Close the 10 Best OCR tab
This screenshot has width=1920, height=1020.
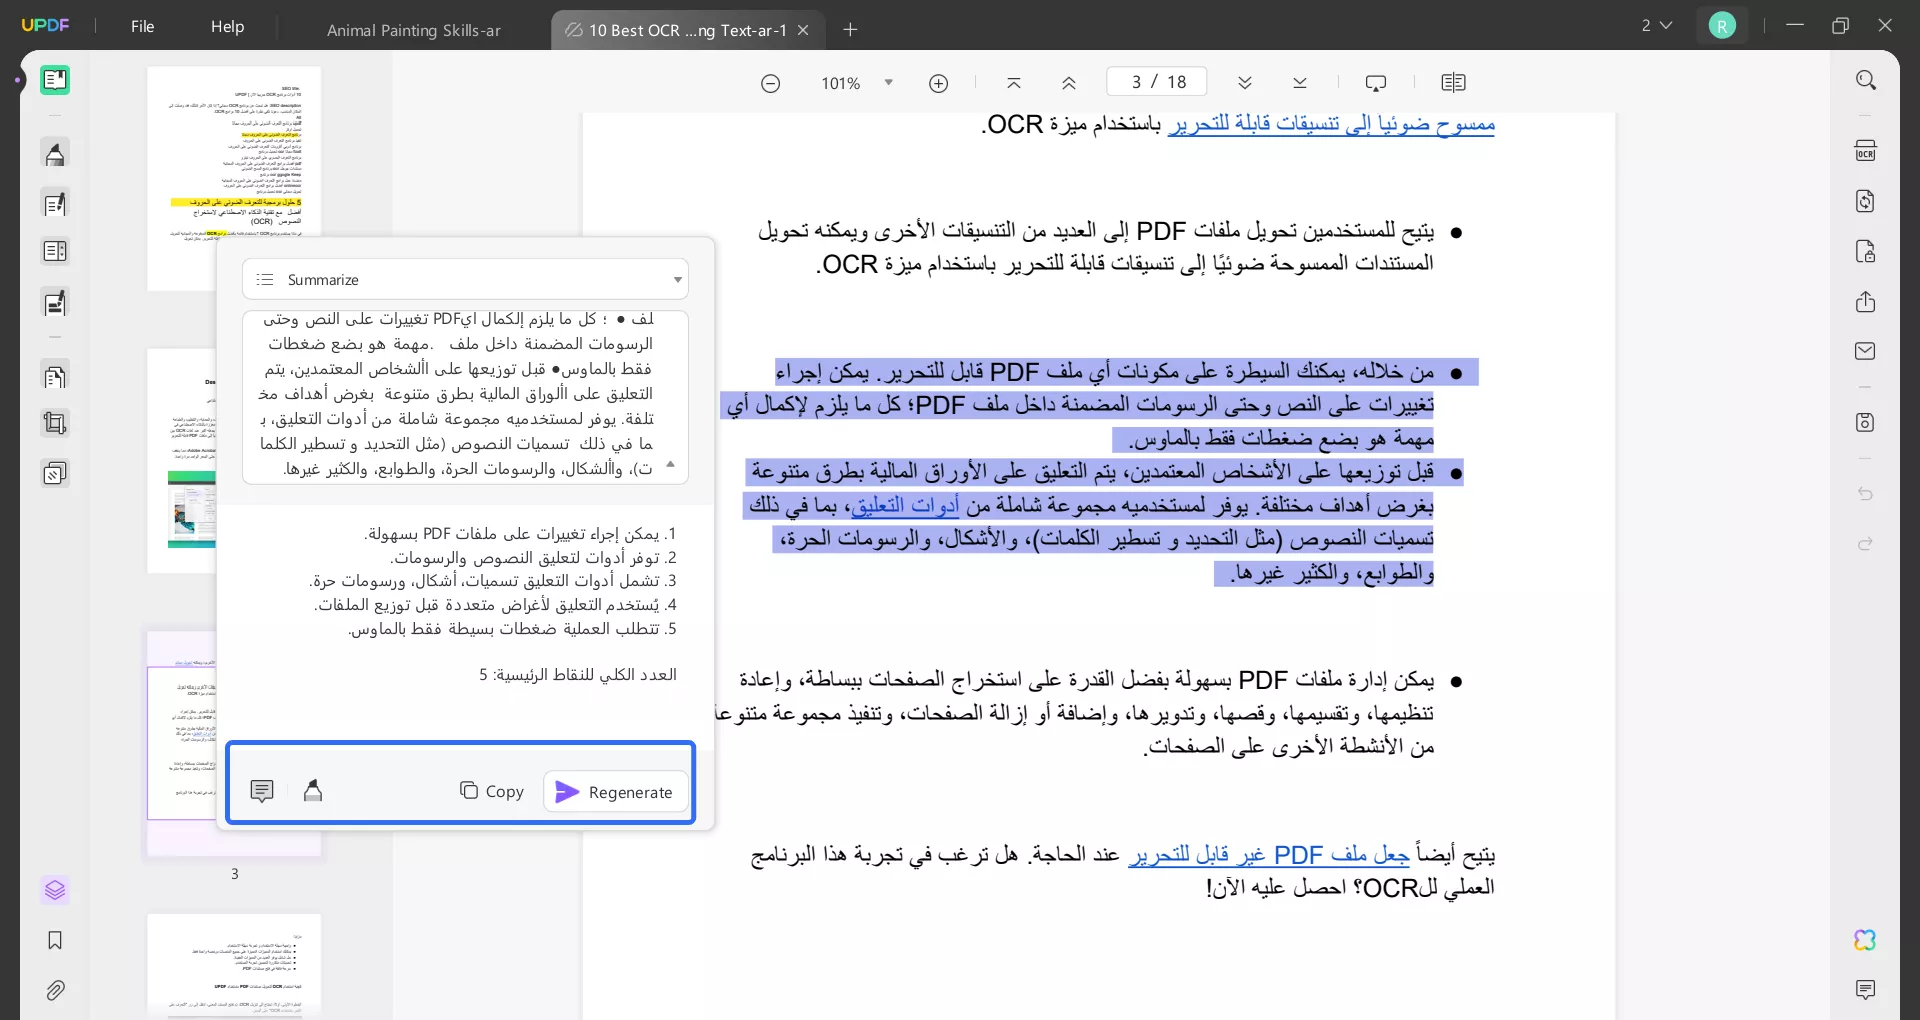[x=803, y=30]
